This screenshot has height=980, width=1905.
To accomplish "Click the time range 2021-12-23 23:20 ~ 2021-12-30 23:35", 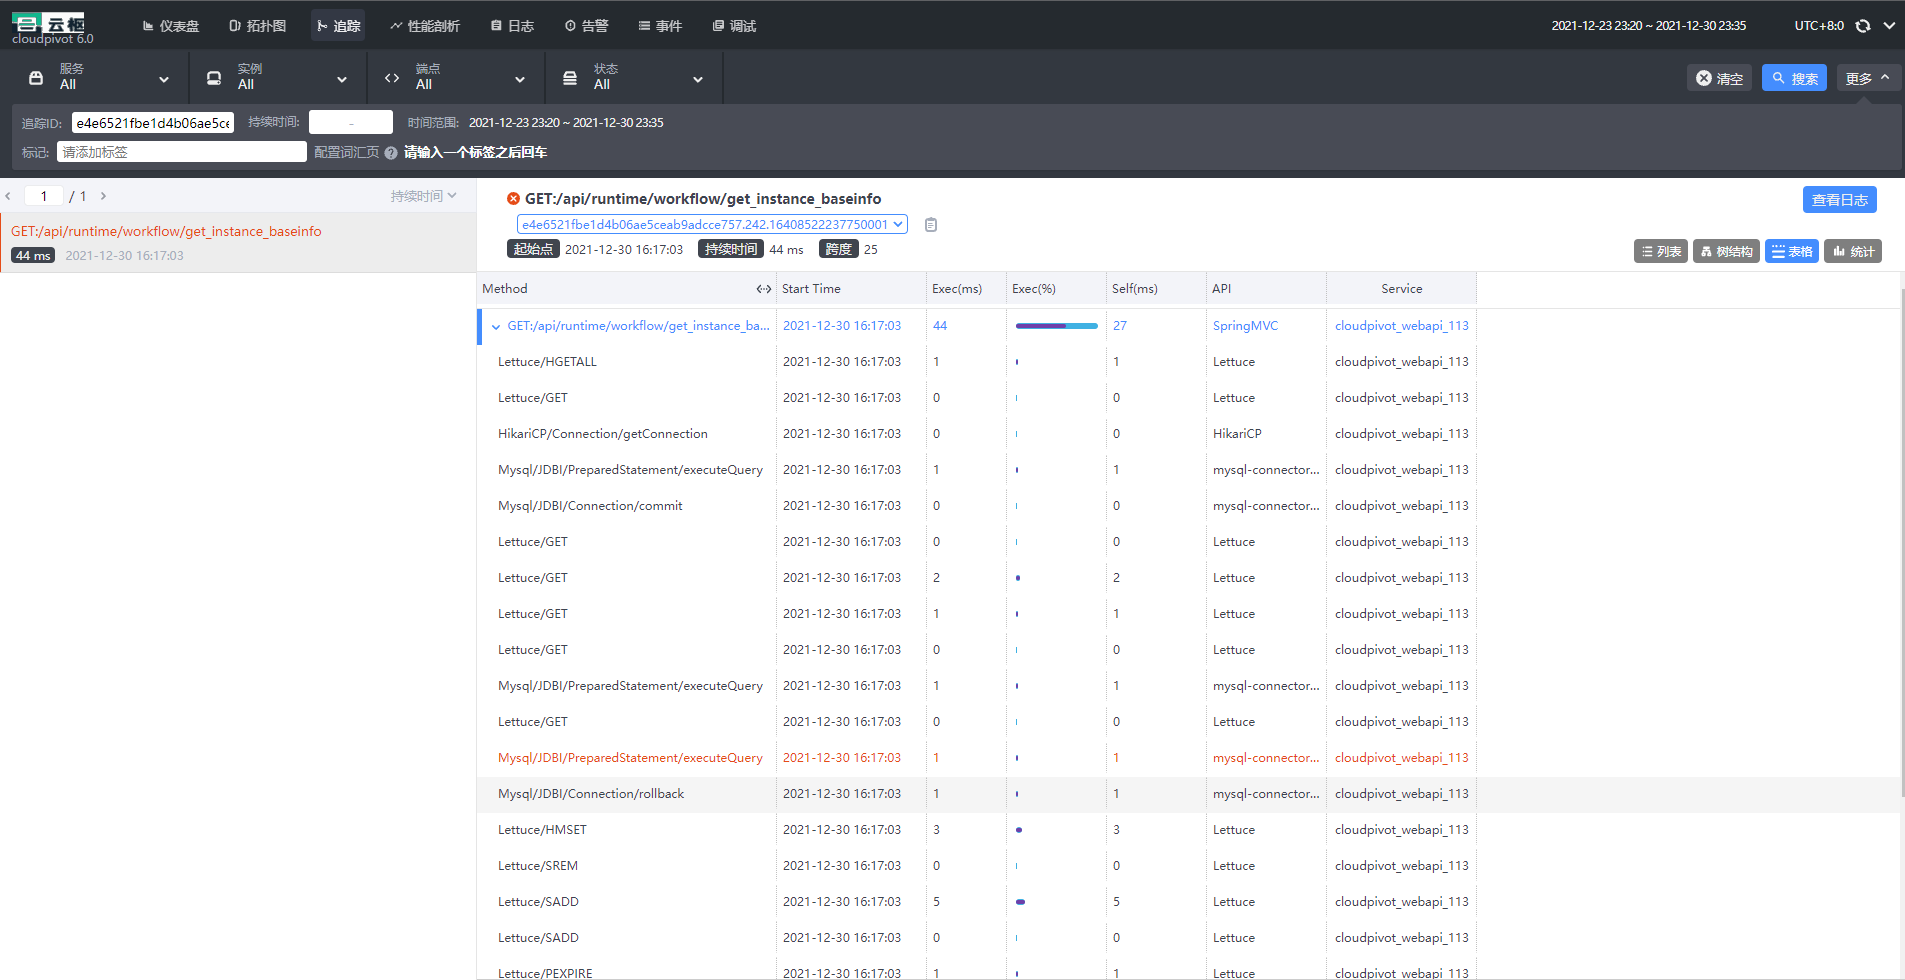I will [566, 123].
